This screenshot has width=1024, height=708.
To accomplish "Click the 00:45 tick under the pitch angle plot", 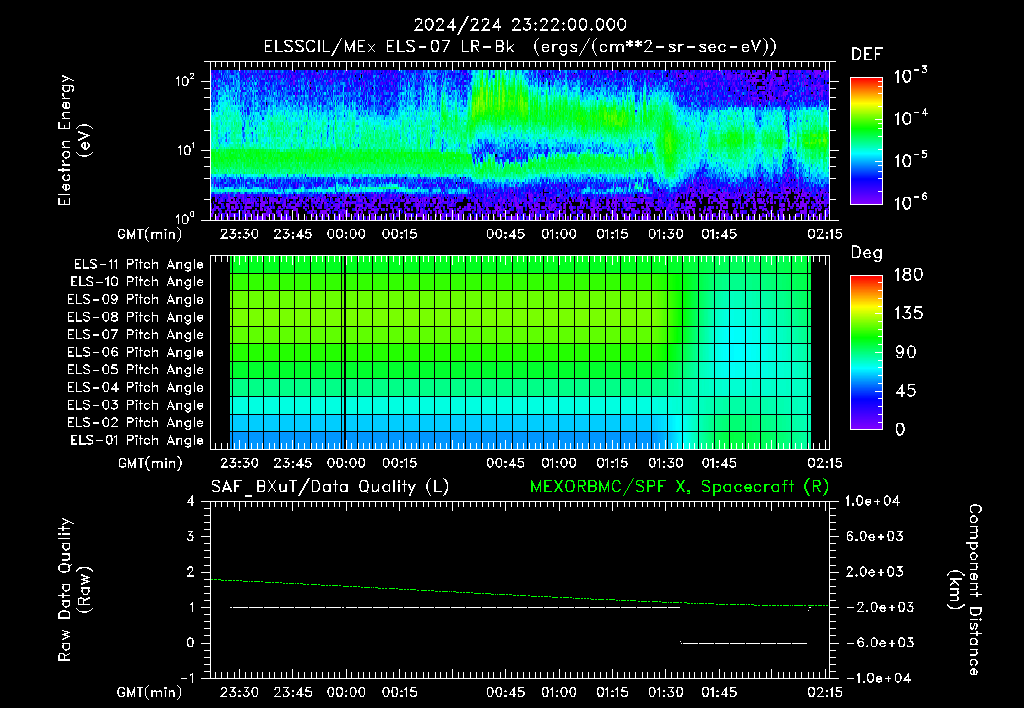I will point(505,463).
